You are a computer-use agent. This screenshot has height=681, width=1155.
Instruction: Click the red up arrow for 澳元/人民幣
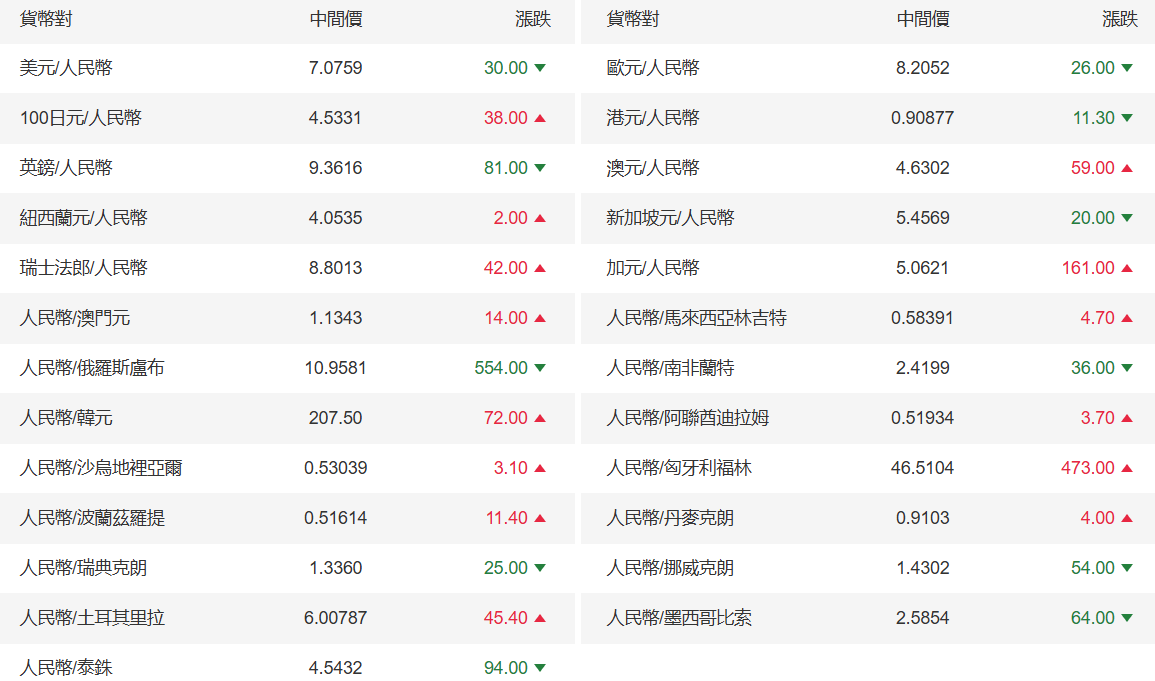click(x=1127, y=168)
